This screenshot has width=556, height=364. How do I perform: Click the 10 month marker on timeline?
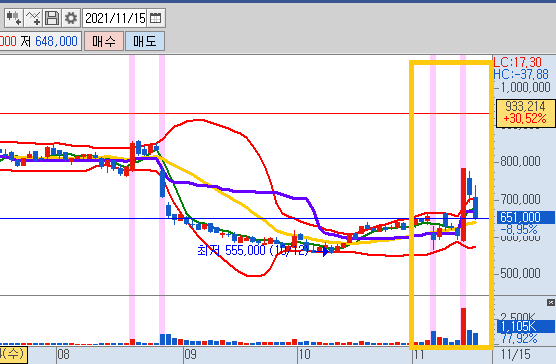coord(304,354)
